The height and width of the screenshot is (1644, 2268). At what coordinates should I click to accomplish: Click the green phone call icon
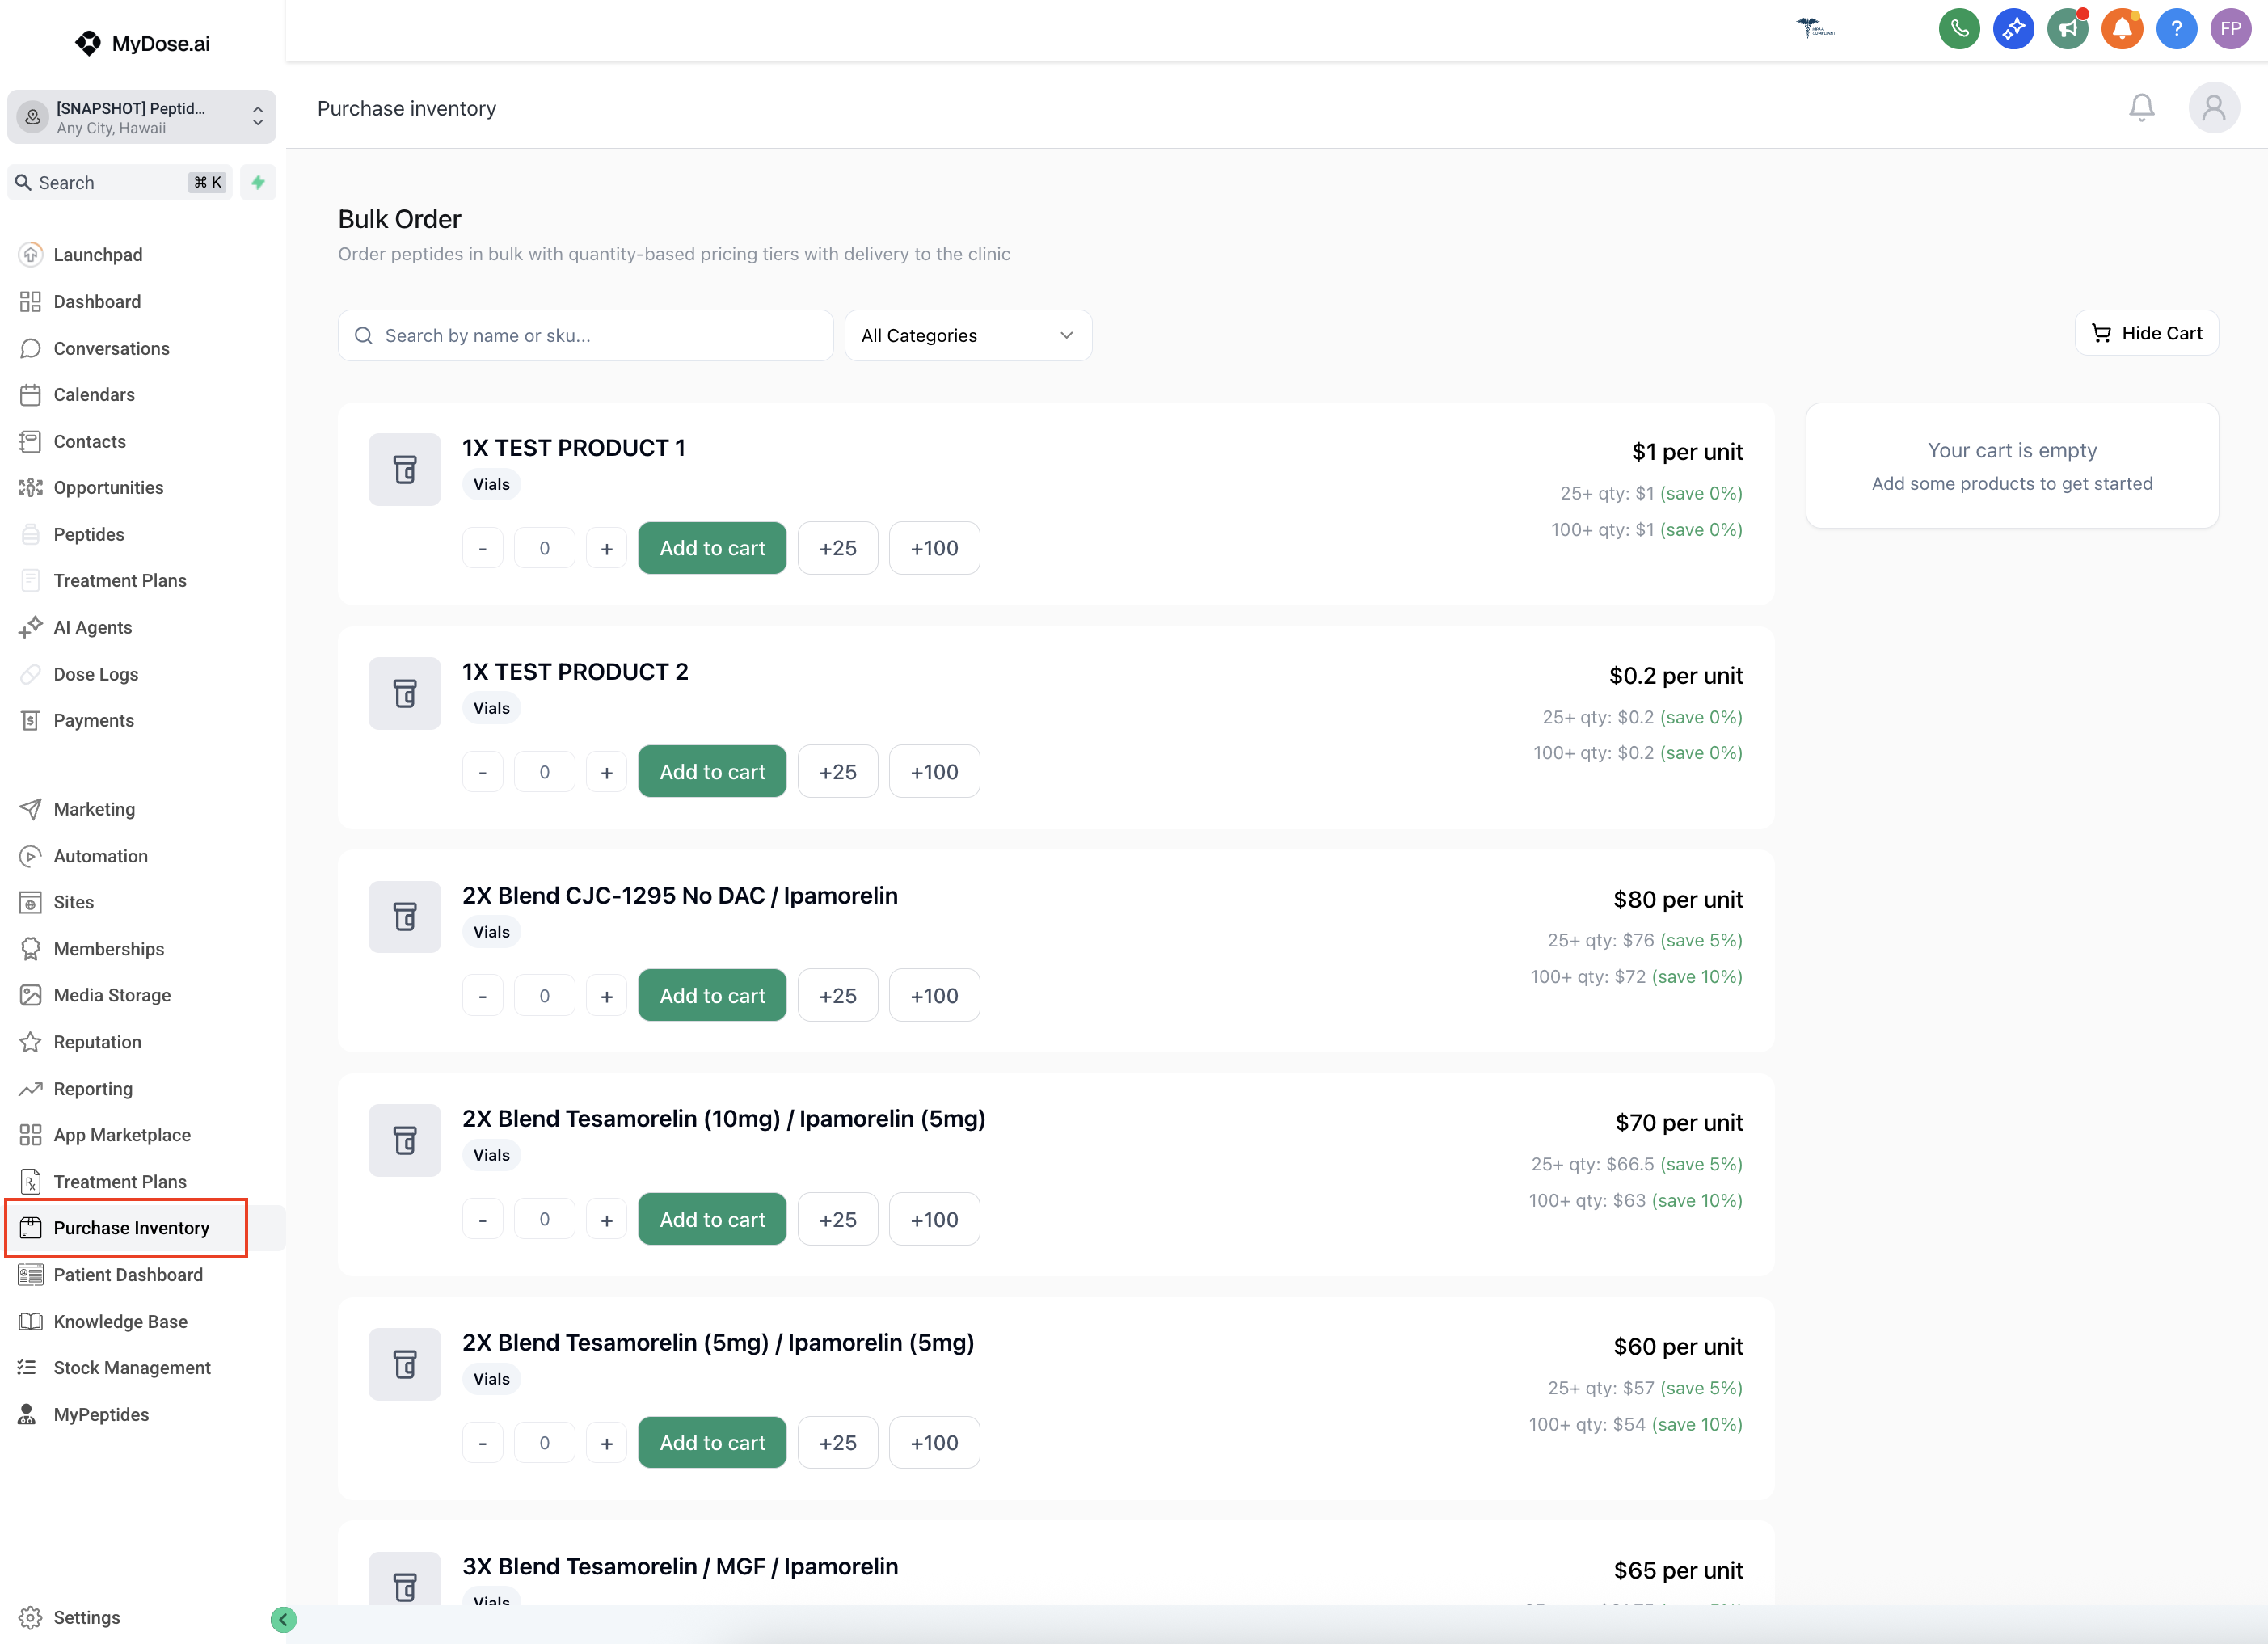click(1959, 28)
